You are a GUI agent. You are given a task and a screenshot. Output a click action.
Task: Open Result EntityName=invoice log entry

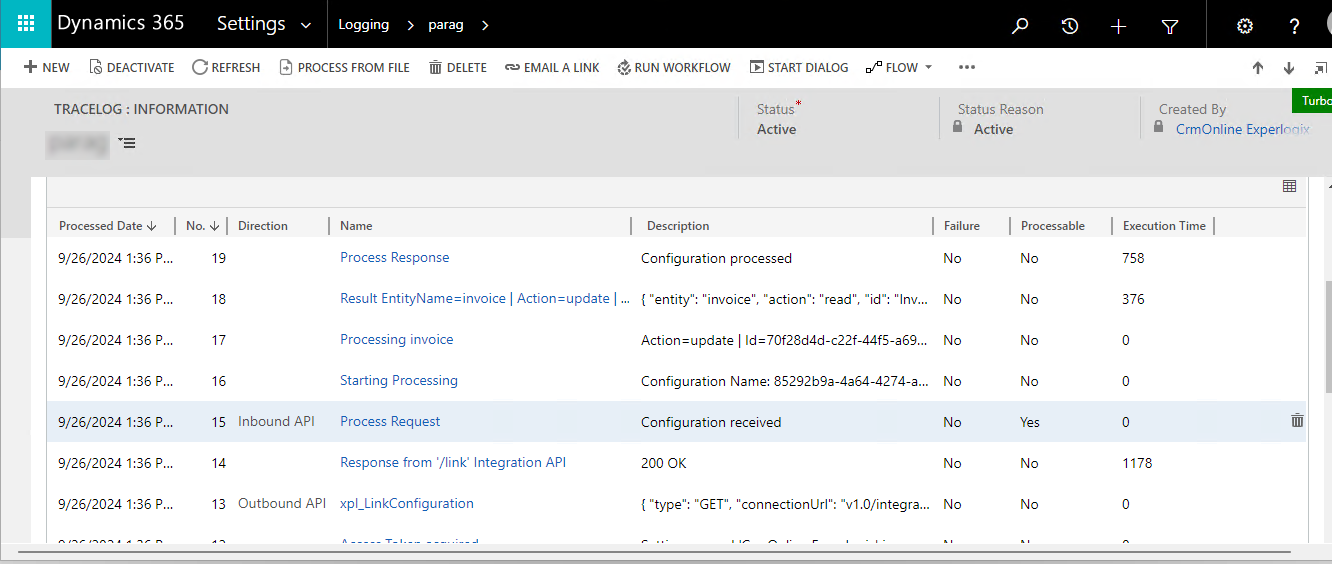tap(485, 299)
